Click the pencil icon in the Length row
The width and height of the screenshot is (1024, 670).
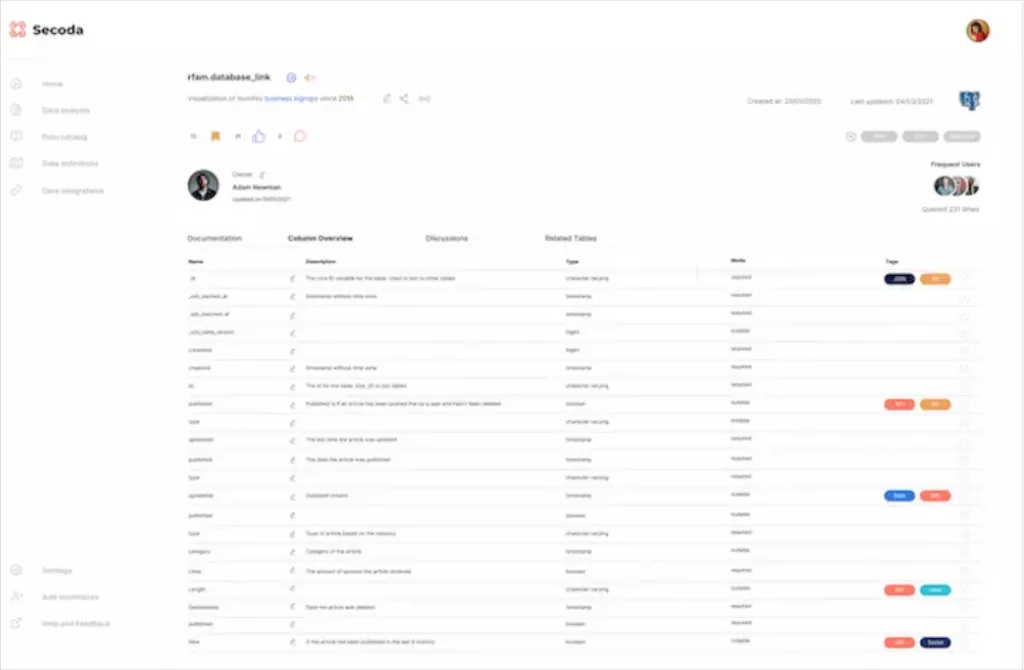[293, 588]
